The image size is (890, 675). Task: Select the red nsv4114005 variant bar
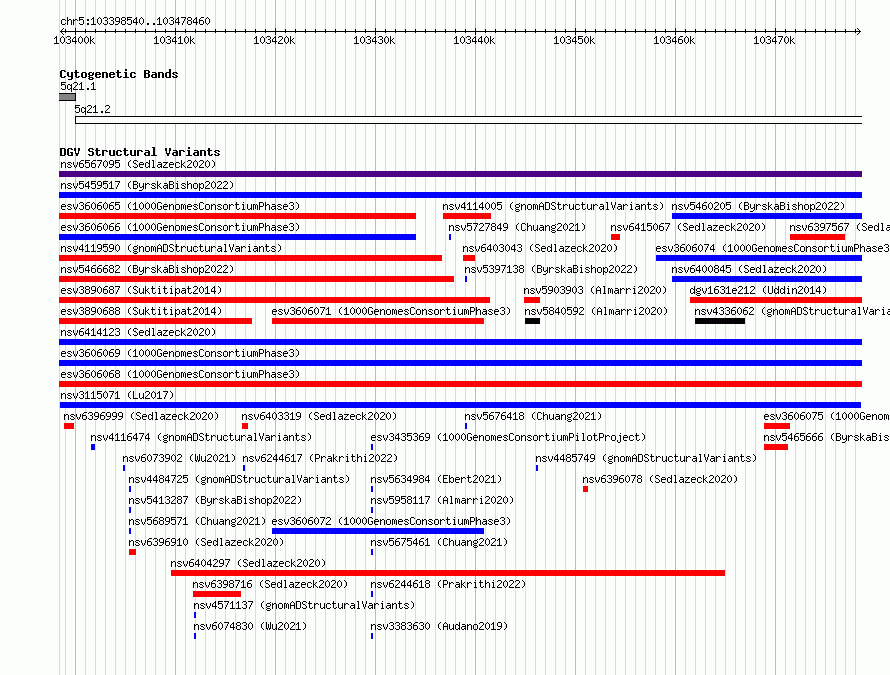pyautogui.click(x=467, y=216)
